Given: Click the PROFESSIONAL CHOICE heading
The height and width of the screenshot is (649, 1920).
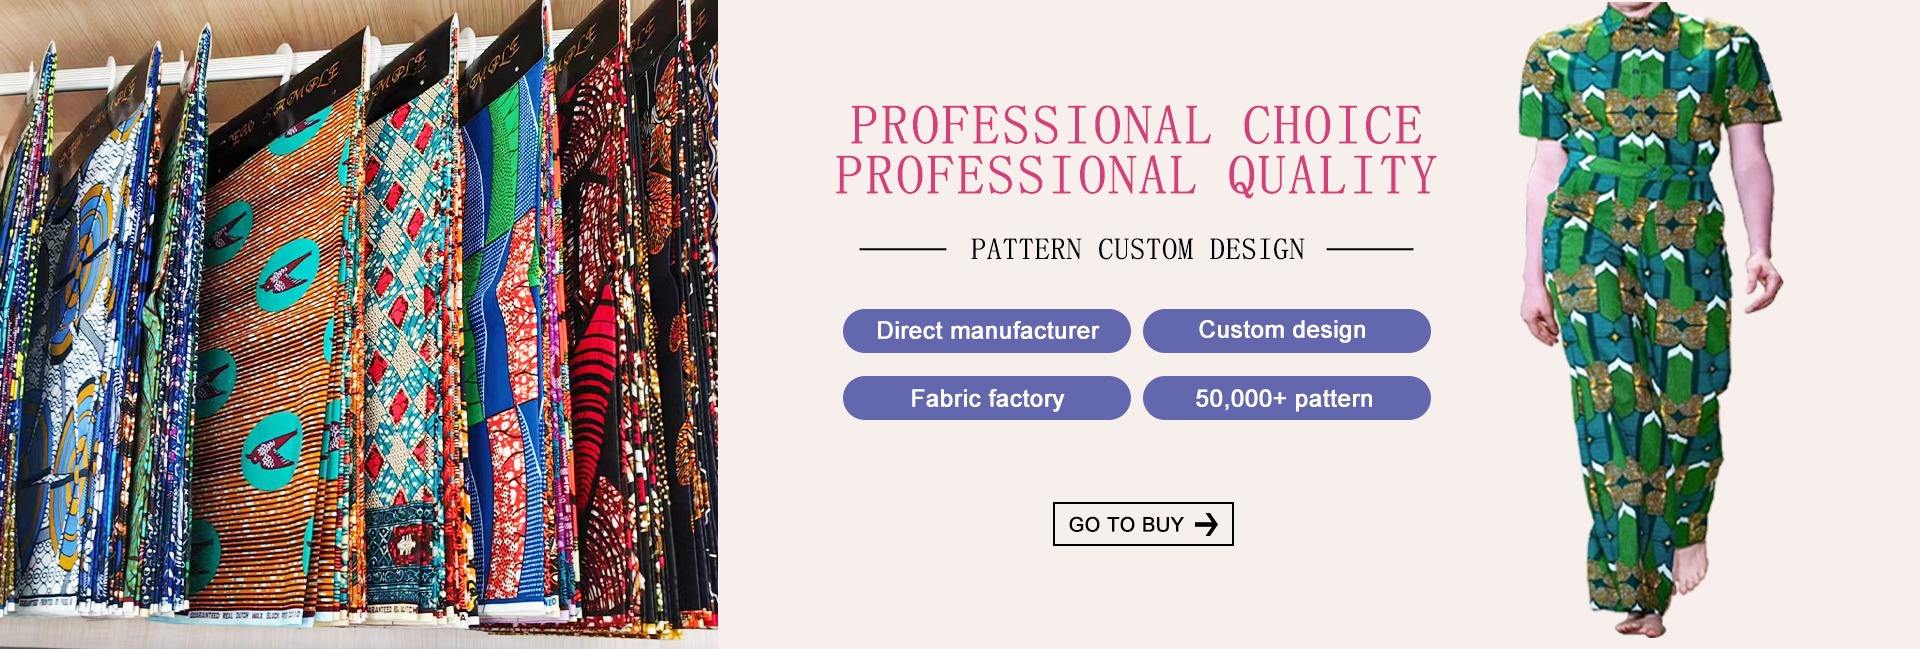Looking at the screenshot, I should point(1136,126).
